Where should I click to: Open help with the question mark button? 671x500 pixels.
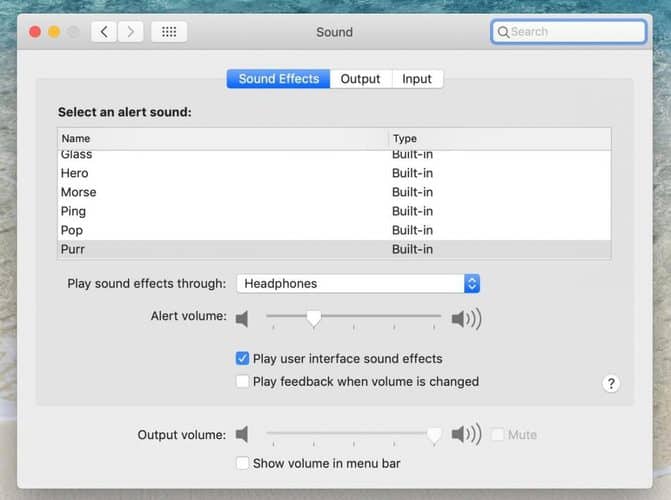pyautogui.click(x=611, y=384)
